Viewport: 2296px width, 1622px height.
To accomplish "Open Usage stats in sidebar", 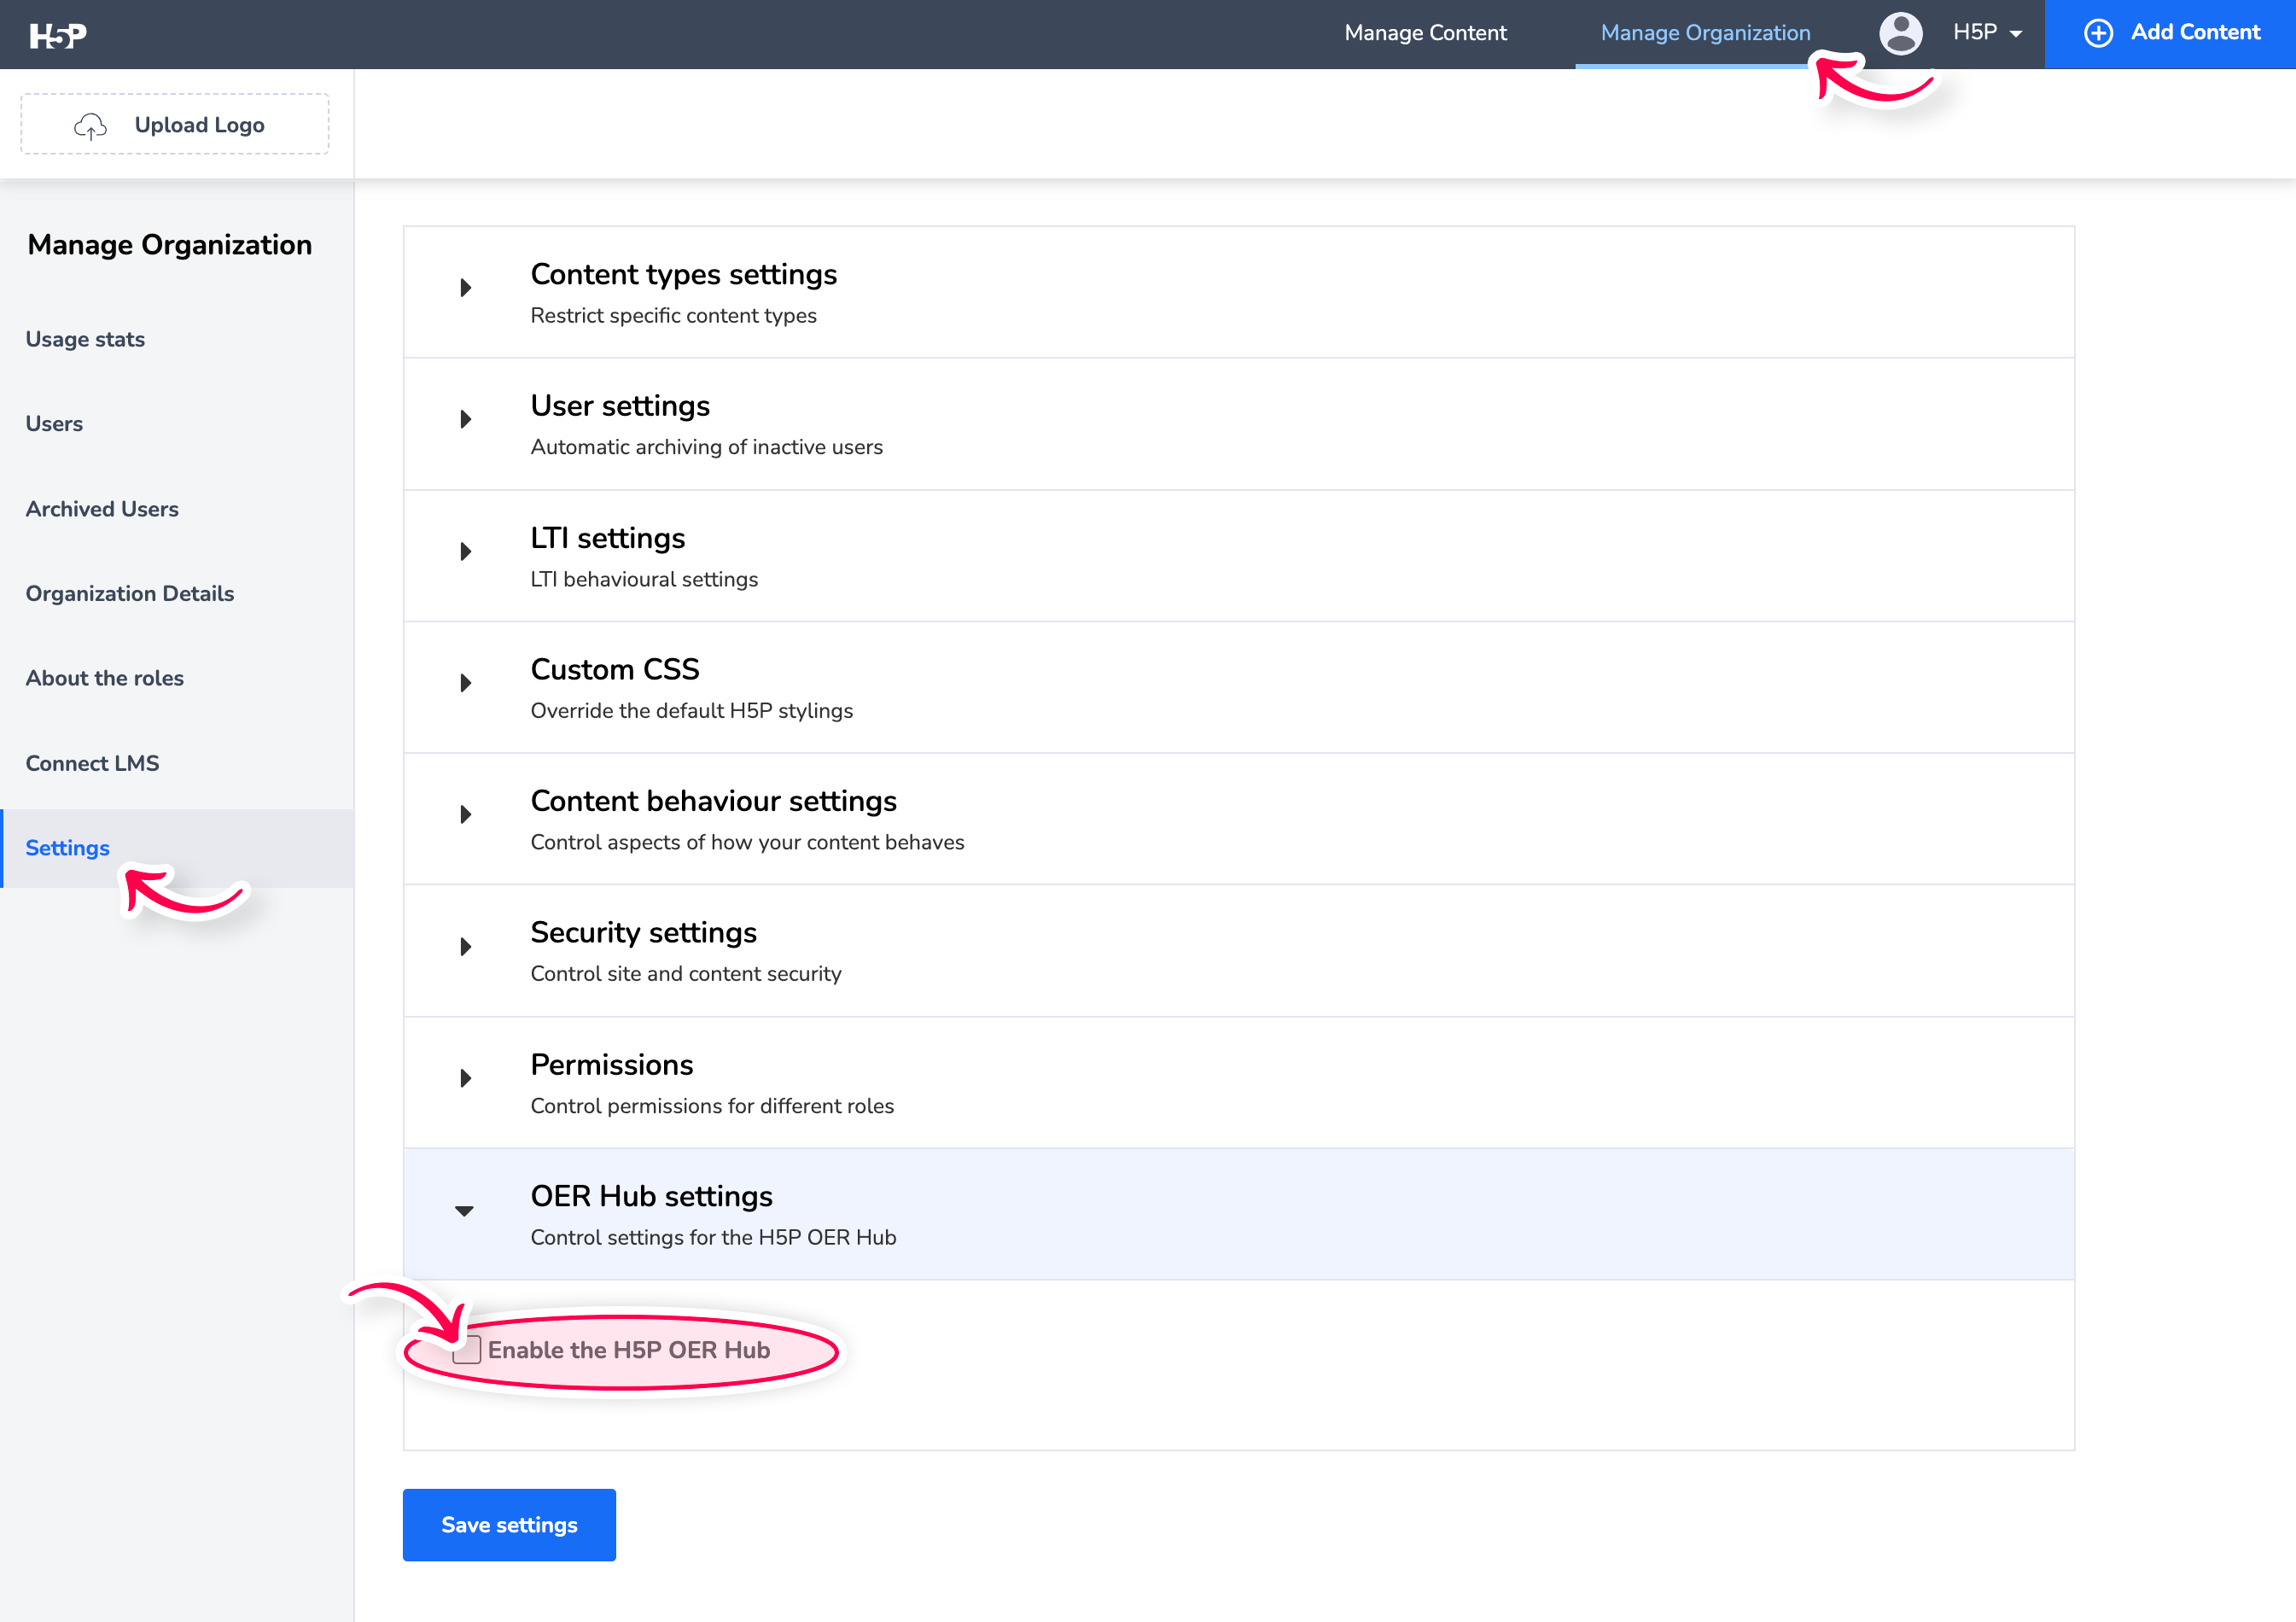I will pyautogui.click(x=85, y=339).
